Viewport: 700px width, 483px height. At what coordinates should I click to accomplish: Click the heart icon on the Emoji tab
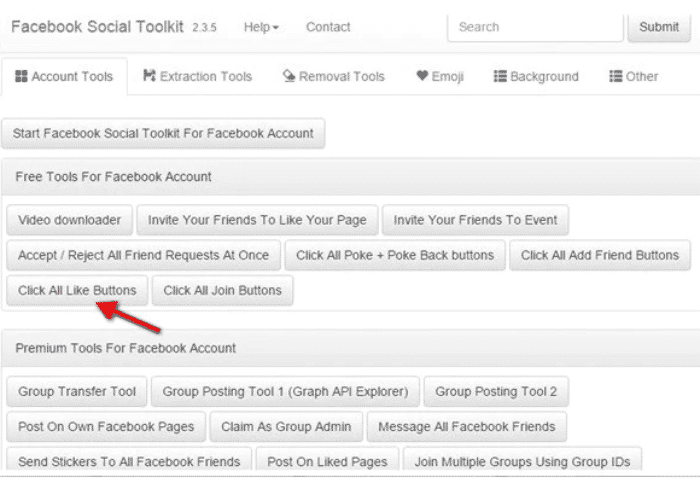[x=422, y=75]
